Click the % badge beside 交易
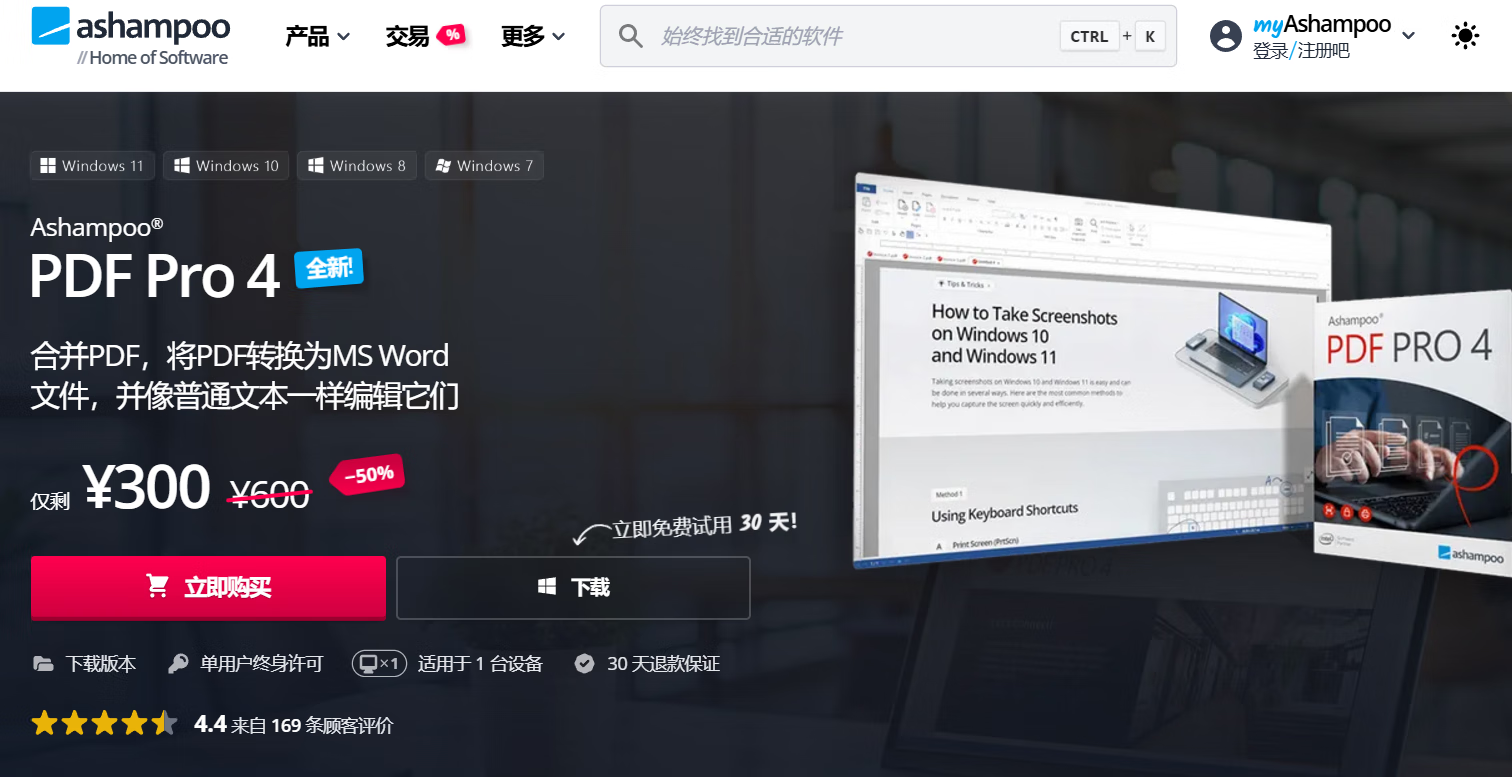 coord(452,35)
